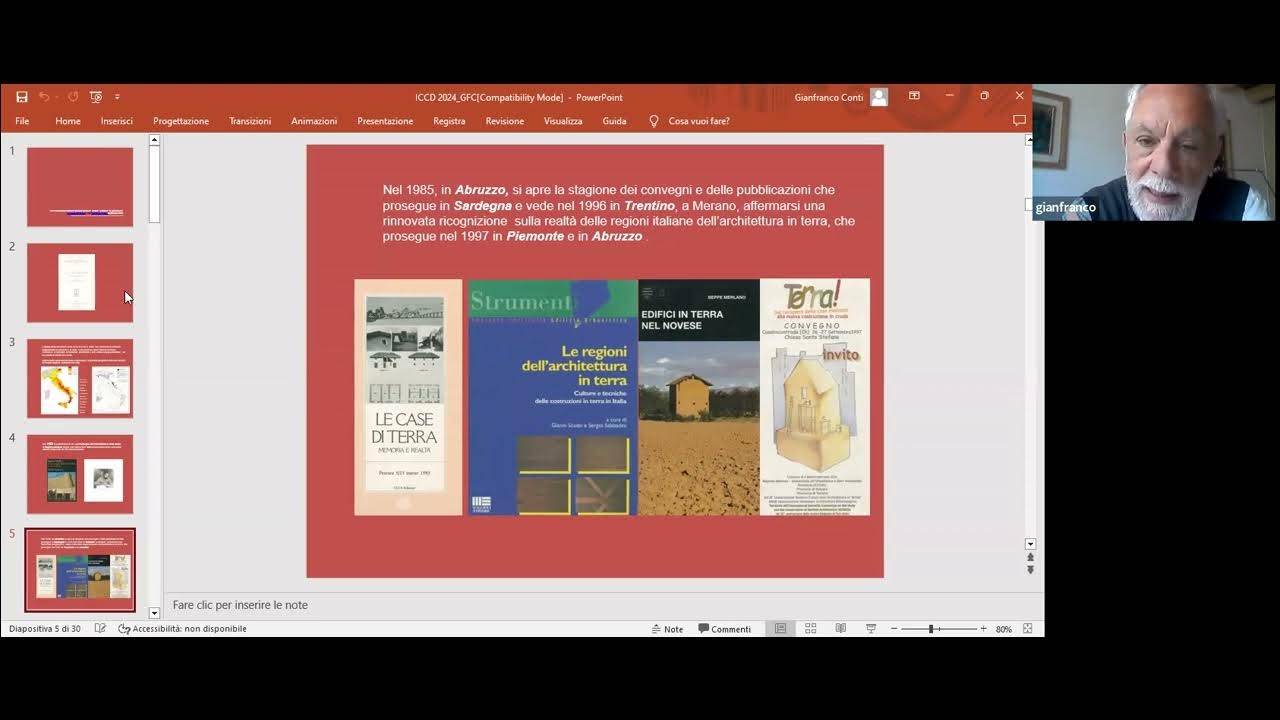Click the 'Diapositiva 5 di 30' status indicator
The width and height of the screenshot is (1280, 720).
[45, 629]
